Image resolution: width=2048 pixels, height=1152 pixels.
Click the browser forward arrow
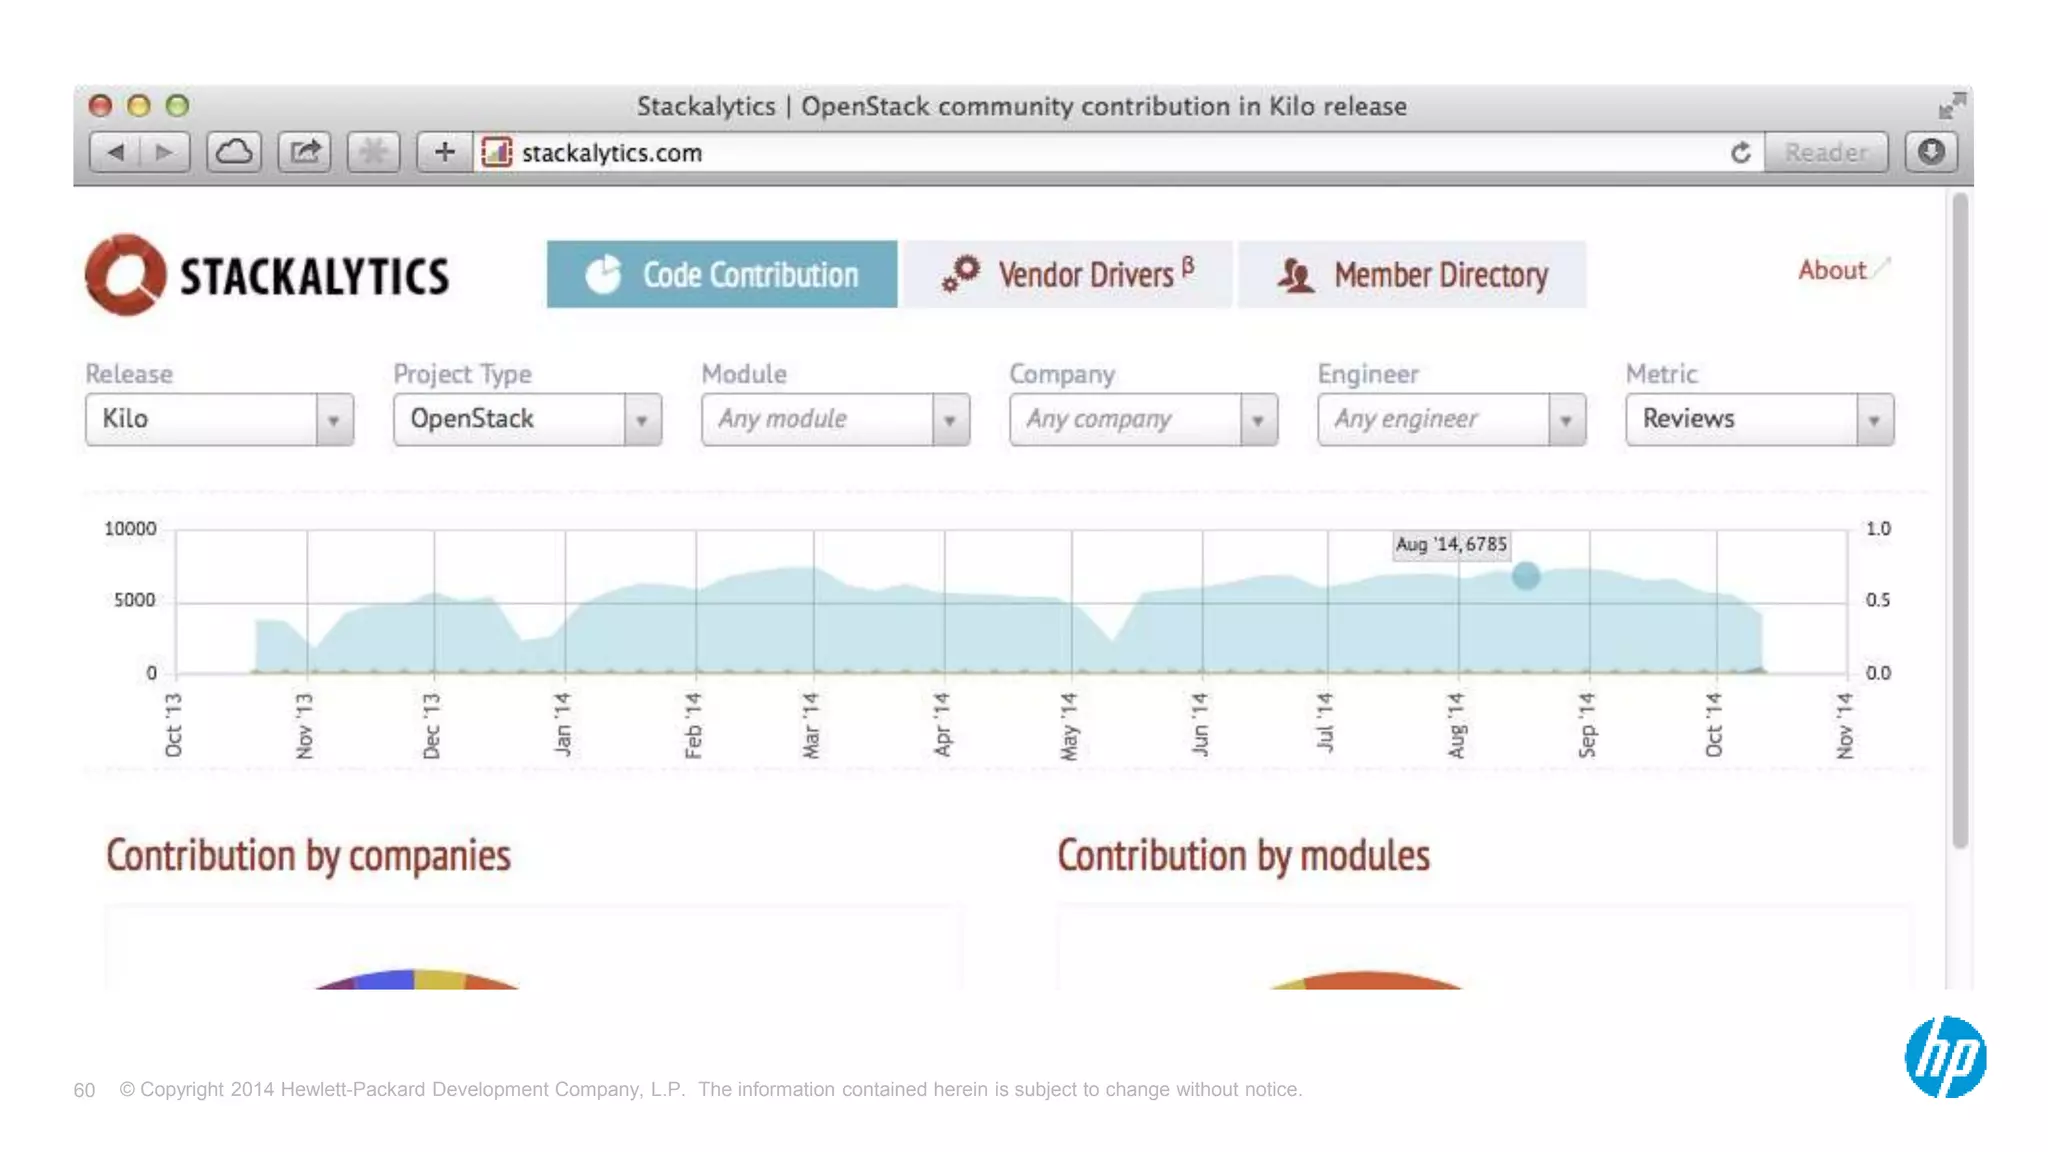point(164,152)
